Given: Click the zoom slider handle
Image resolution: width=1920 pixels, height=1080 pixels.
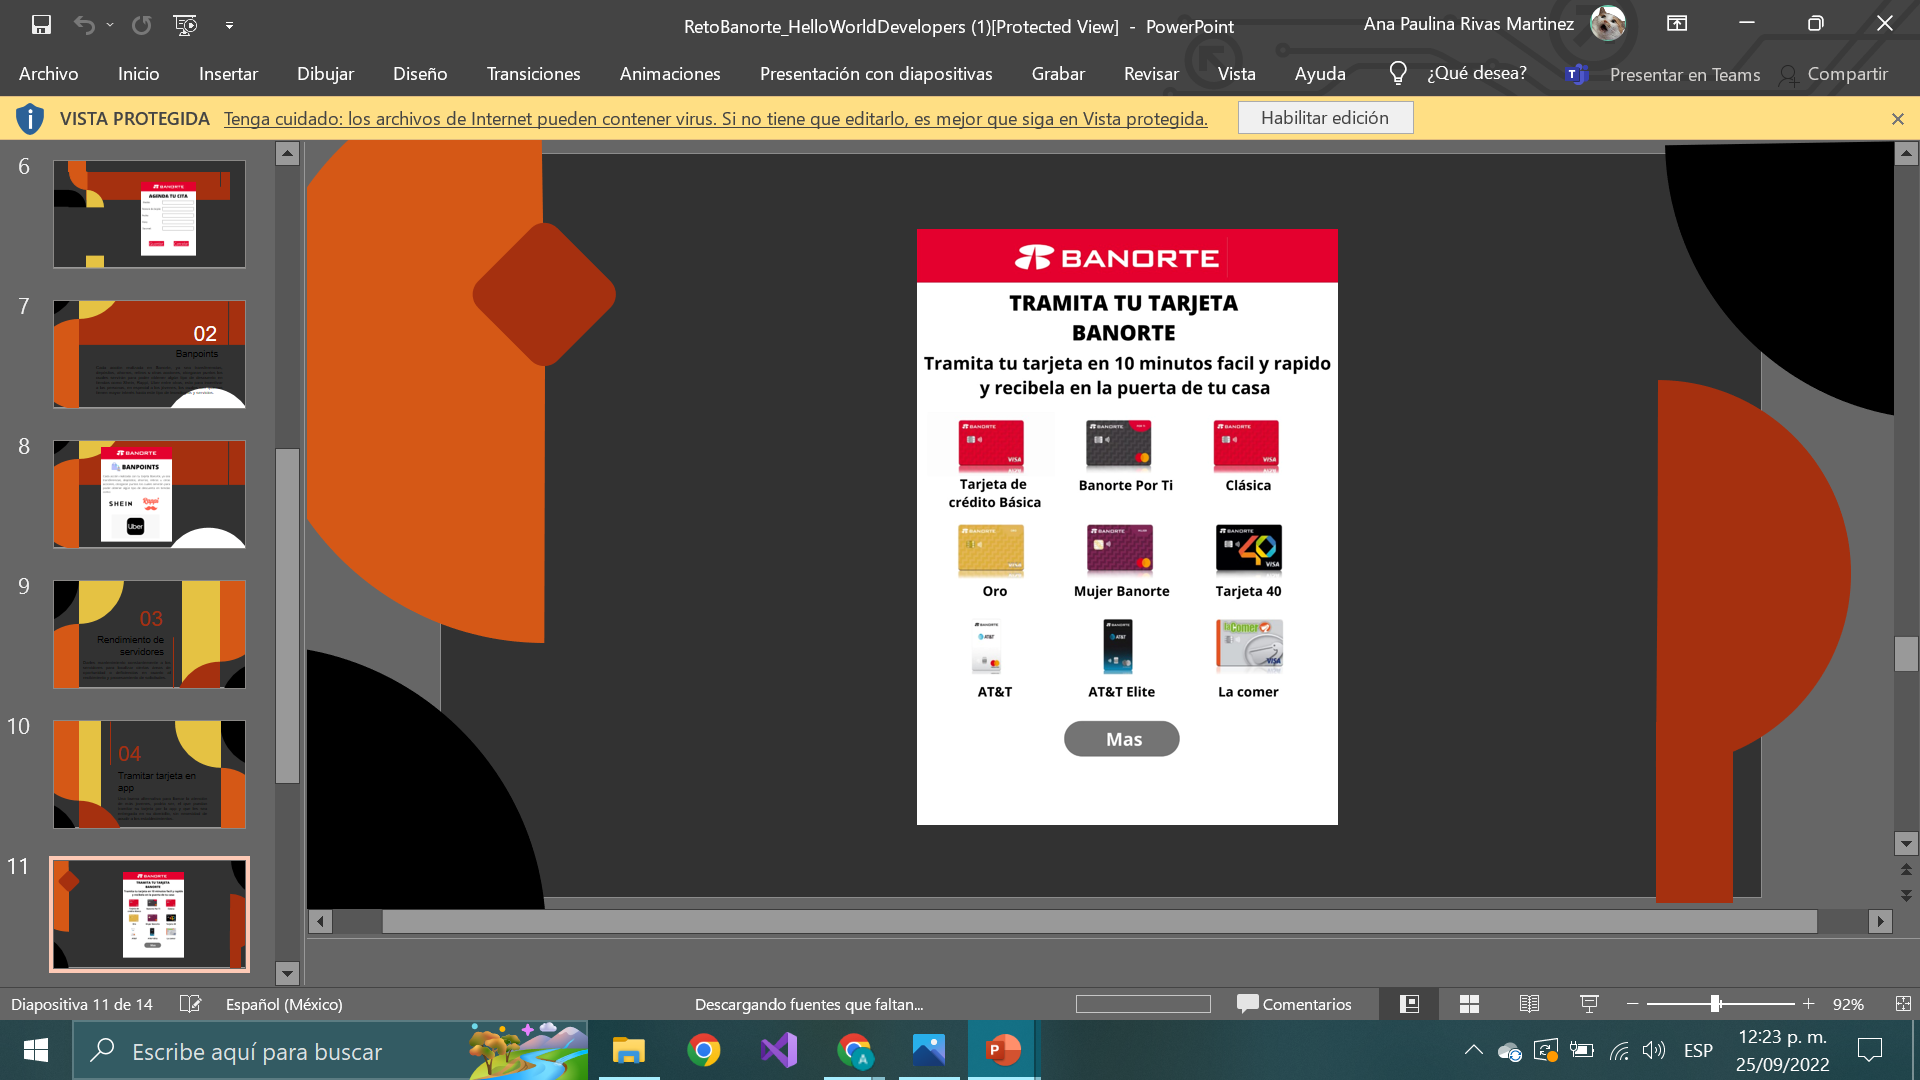Looking at the screenshot, I should (1716, 1004).
